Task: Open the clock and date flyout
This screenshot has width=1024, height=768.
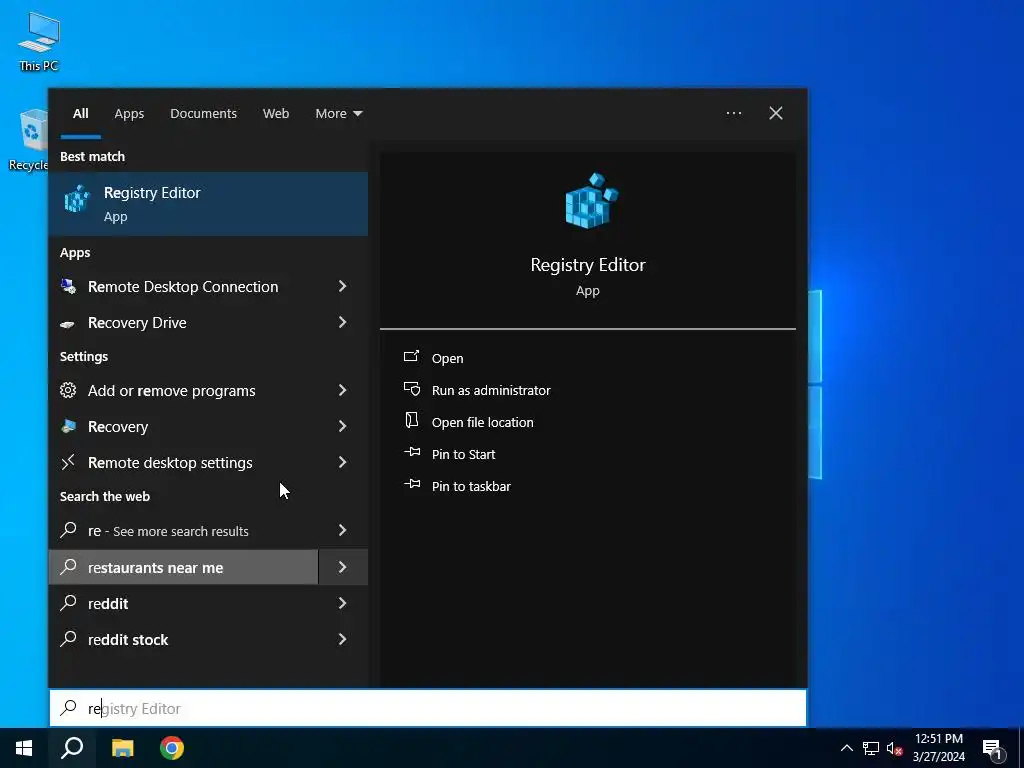Action: click(x=938, y=748)
